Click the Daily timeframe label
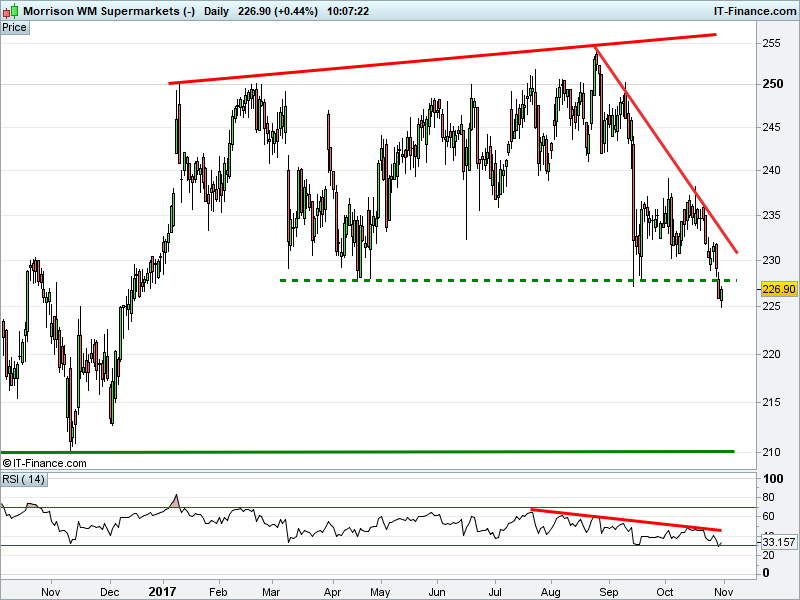The image size is (800, 600). click(x=216, y=11)
